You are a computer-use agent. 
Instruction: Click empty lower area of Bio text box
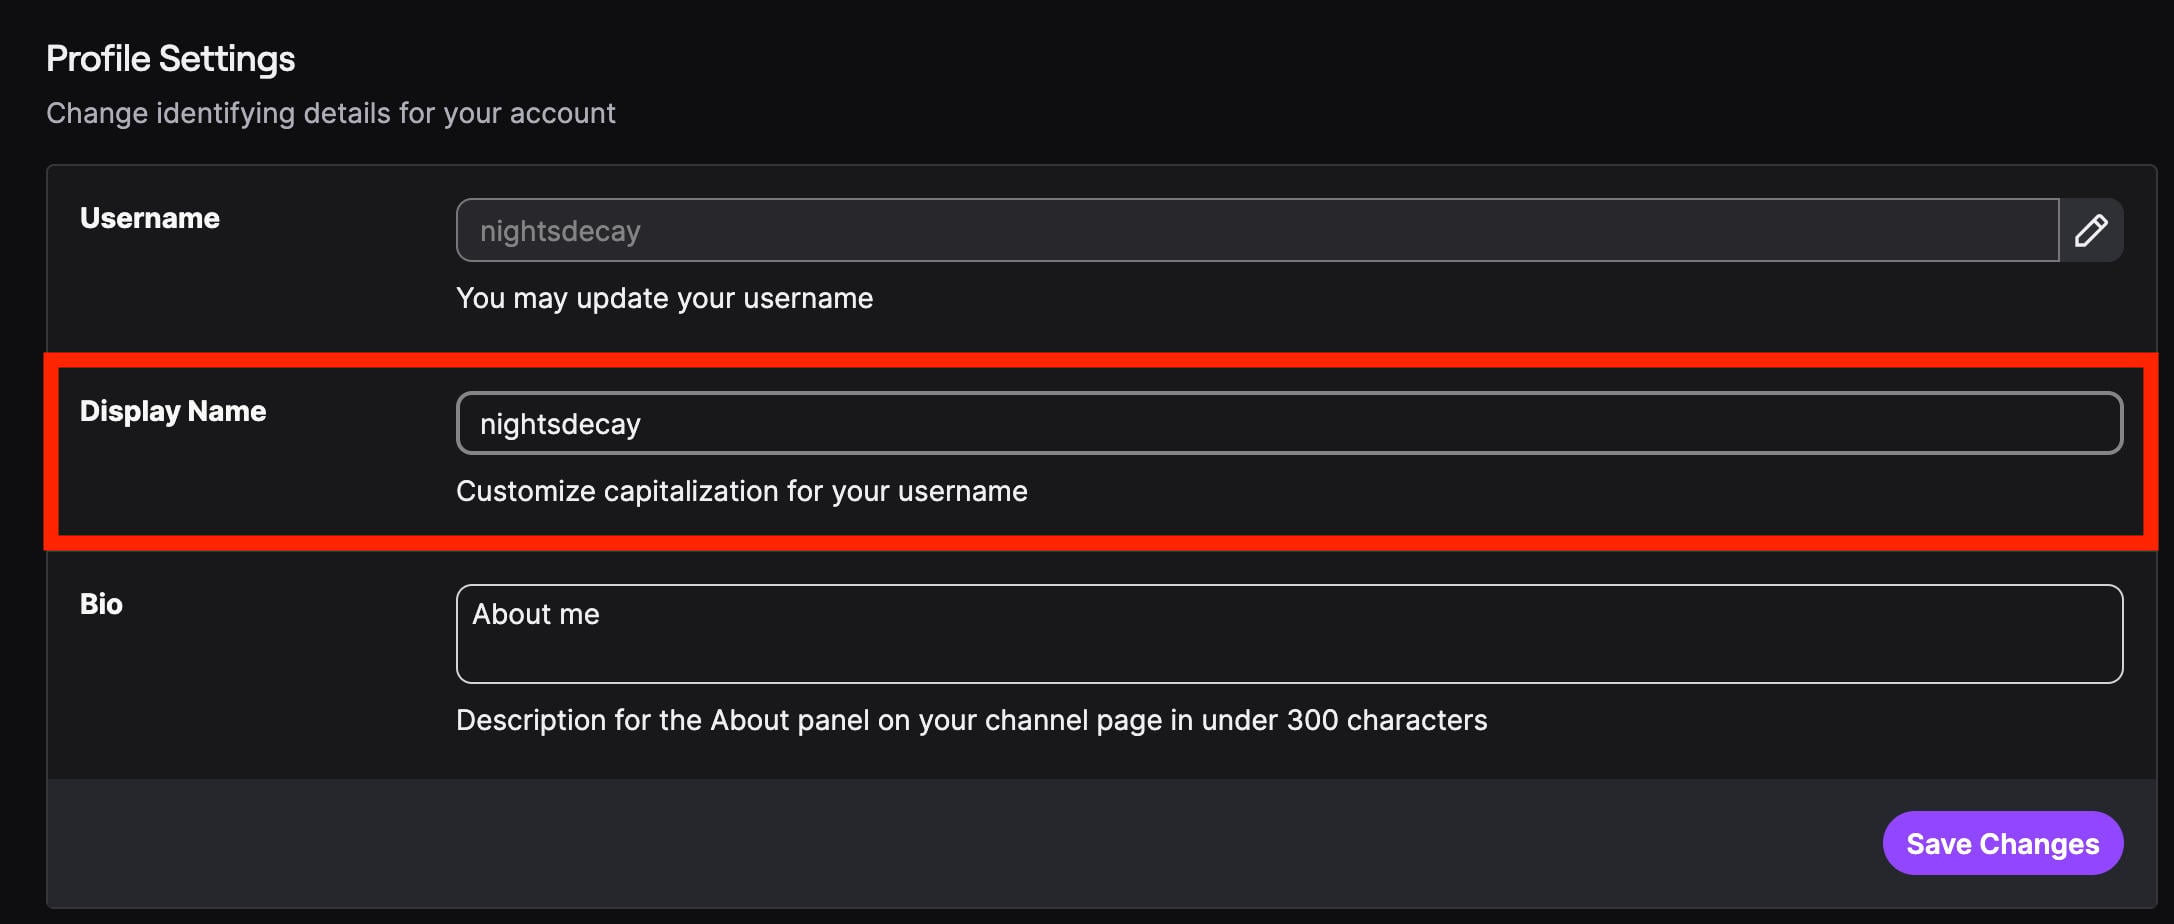[x=1289, y=660]
